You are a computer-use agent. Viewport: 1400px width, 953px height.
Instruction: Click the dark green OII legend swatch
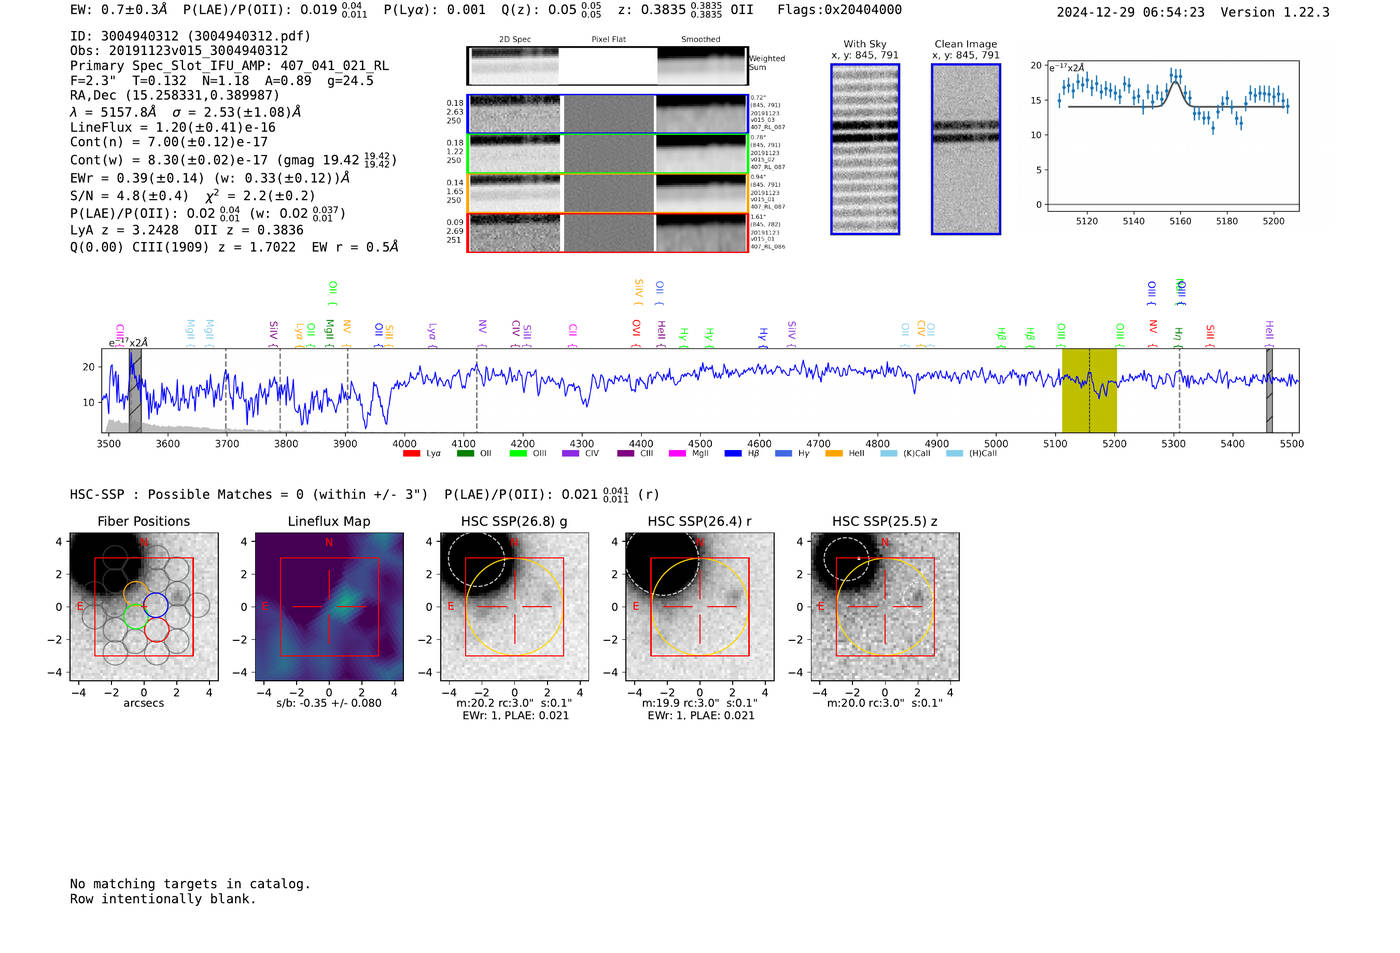(x=465, y=454)
